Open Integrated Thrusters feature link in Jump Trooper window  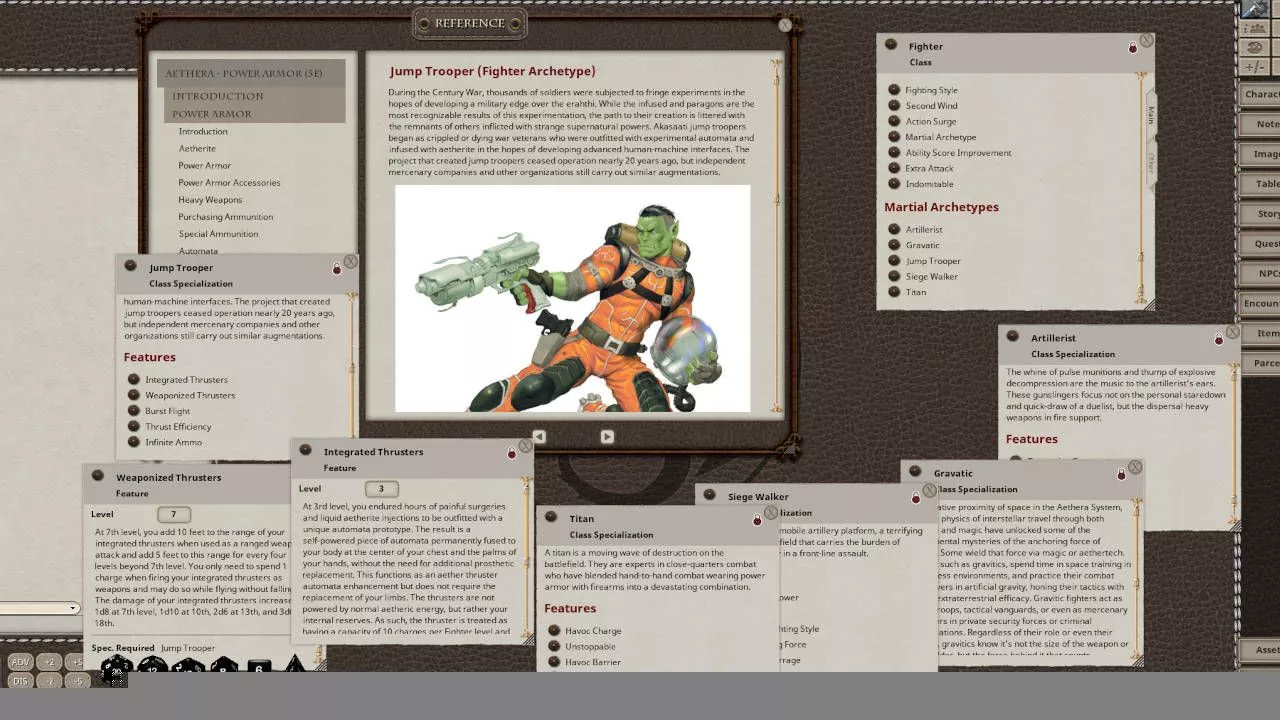(x=134, y=379)
